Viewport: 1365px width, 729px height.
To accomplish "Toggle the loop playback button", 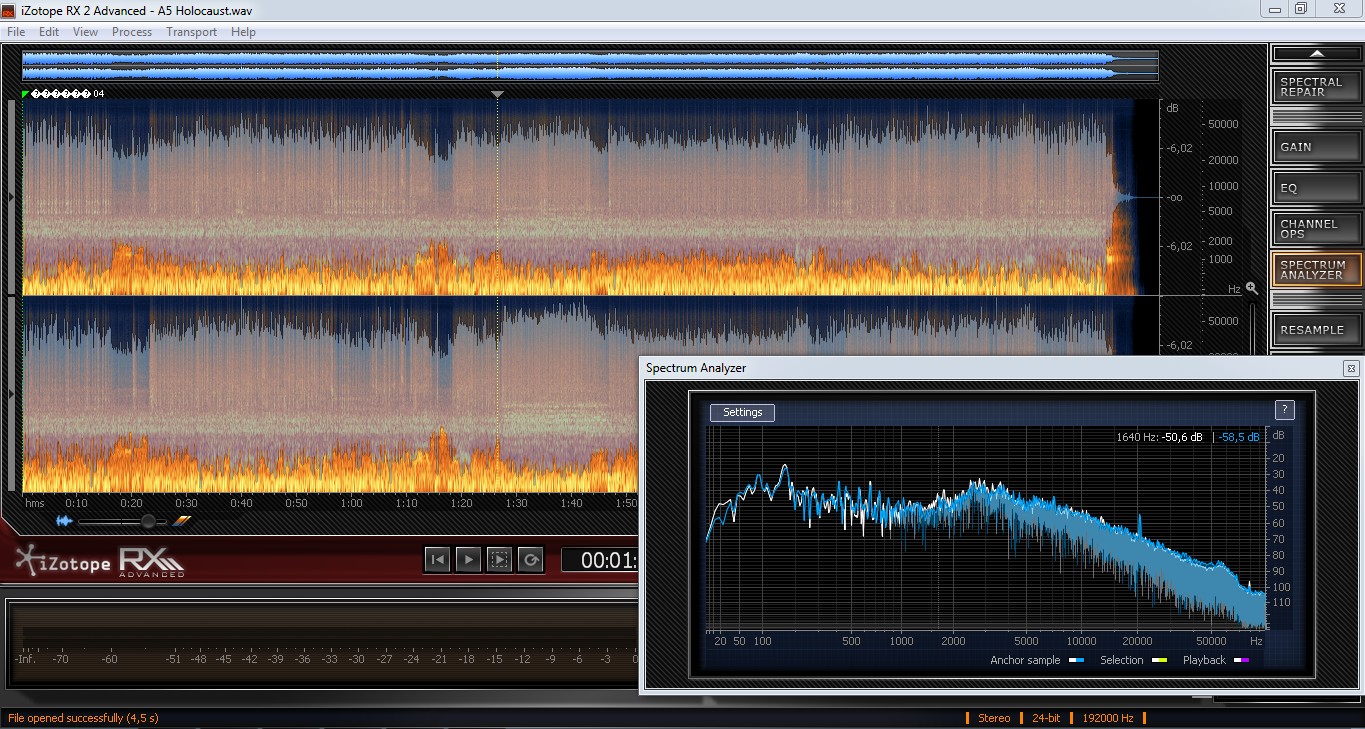I will (x=530, y=560).
